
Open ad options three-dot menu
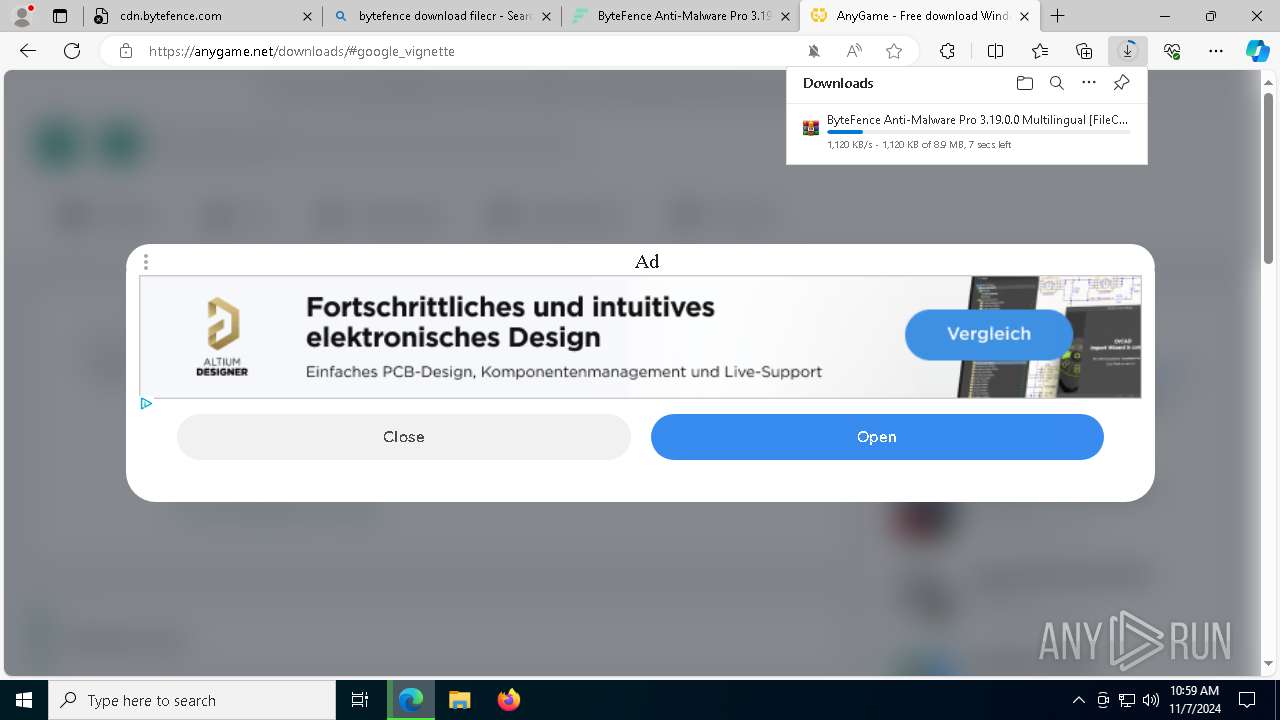[146, 262]
